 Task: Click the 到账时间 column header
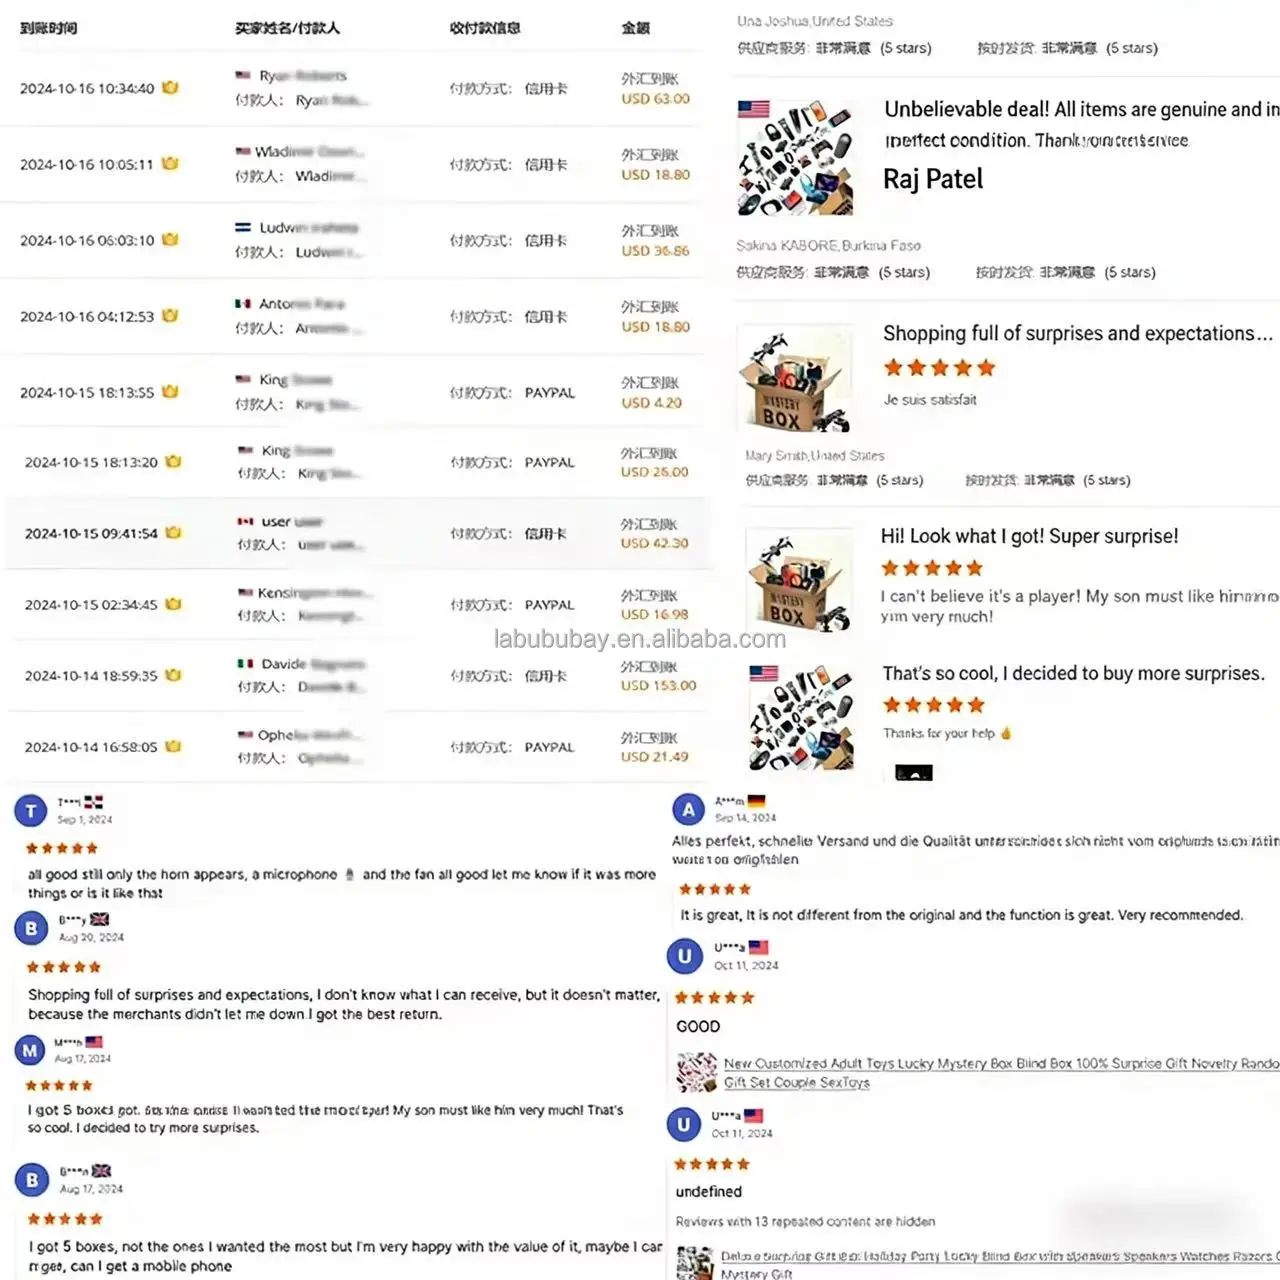[48, 28]
